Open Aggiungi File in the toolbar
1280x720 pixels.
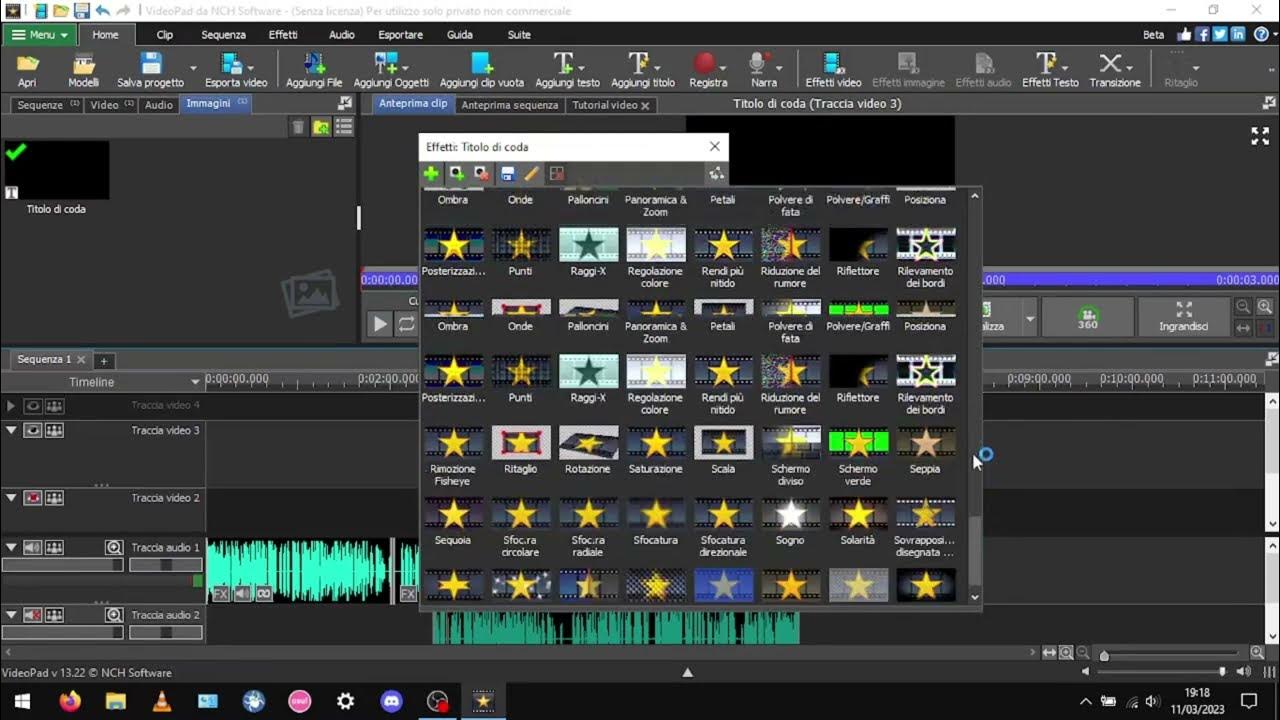314,70
